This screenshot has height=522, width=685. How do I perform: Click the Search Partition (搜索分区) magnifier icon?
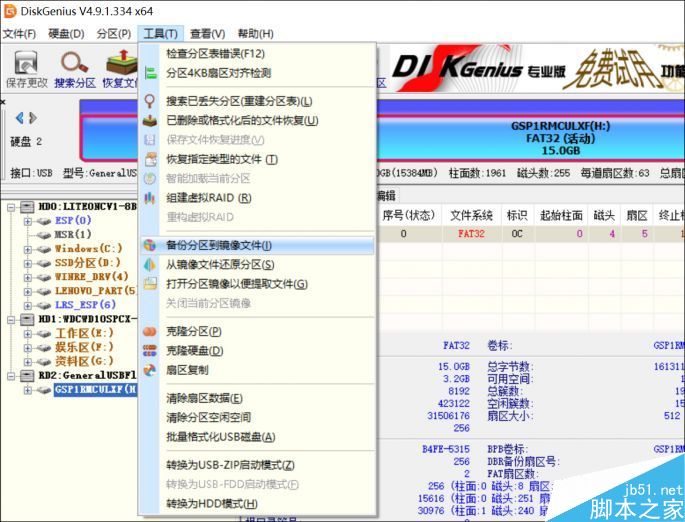tap(74, 63)
